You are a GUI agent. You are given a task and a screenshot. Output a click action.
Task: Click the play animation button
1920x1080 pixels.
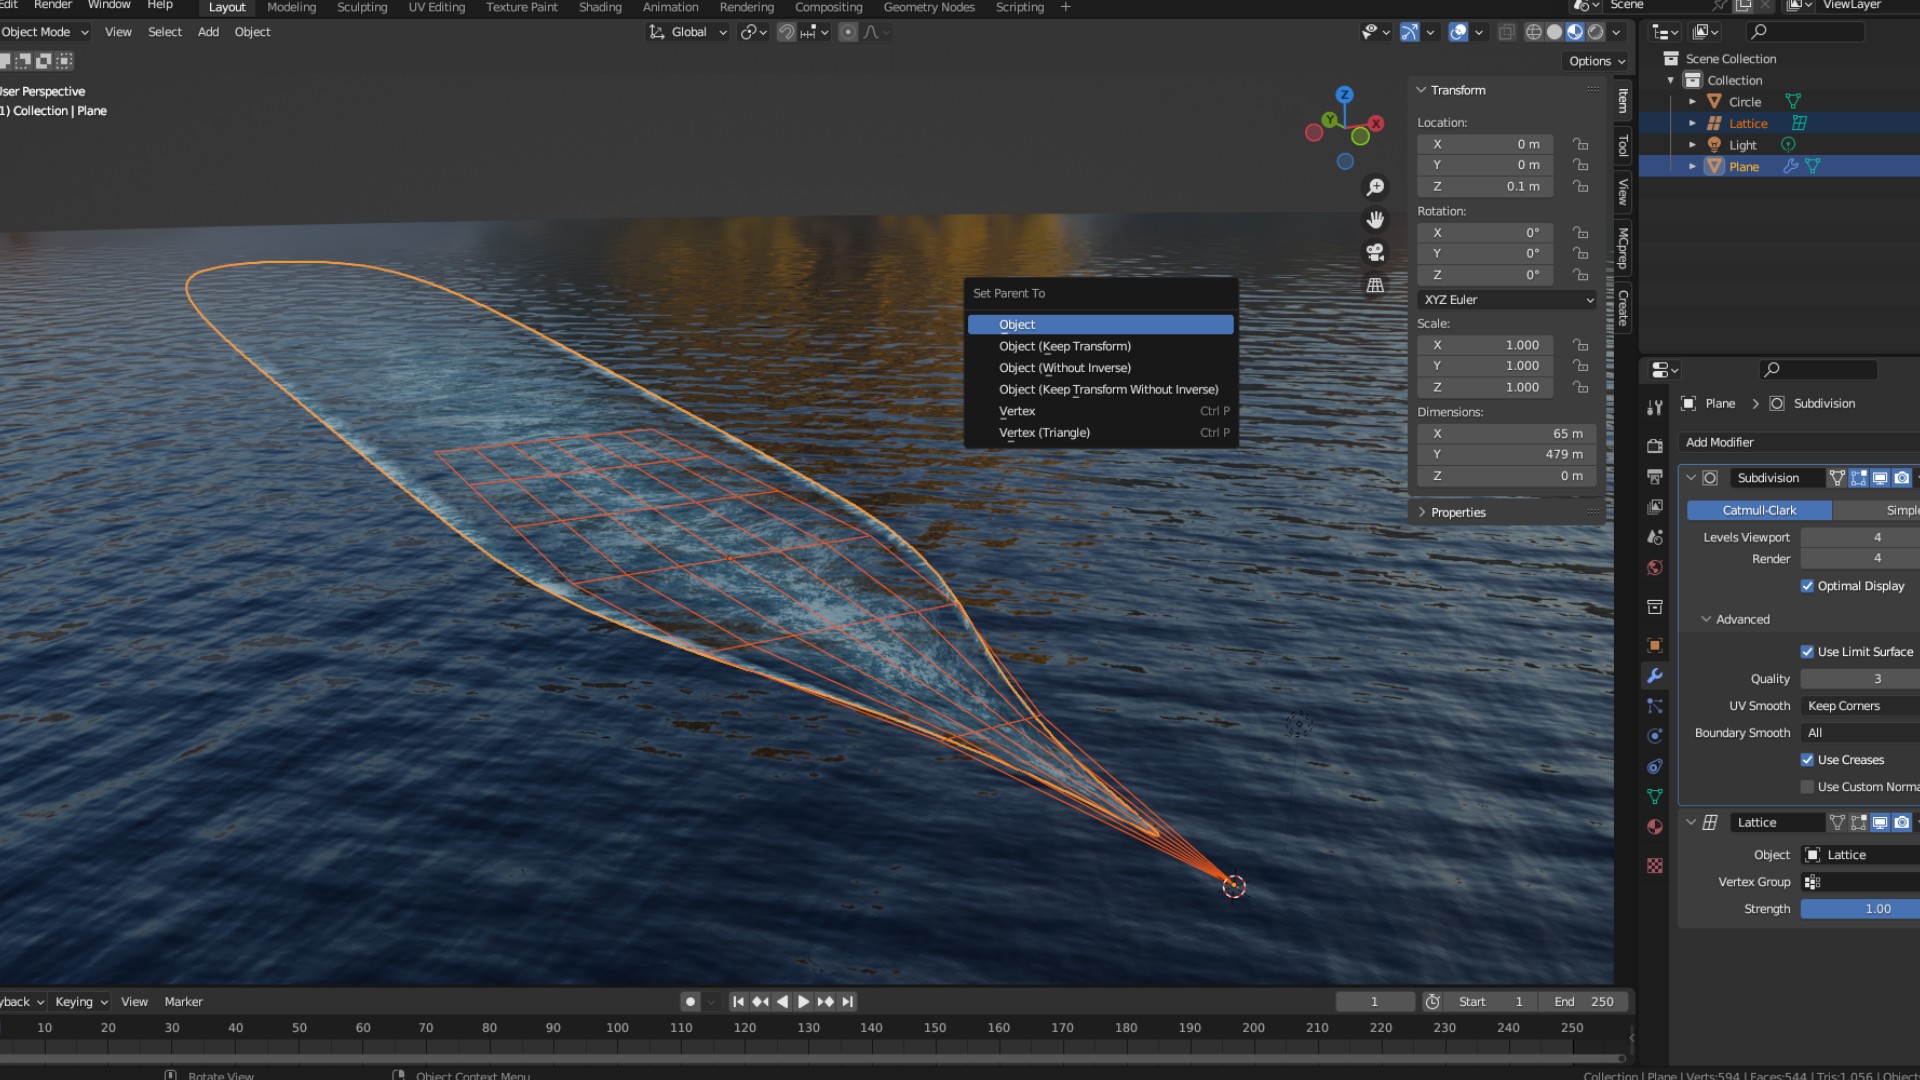pos(803,1001)
